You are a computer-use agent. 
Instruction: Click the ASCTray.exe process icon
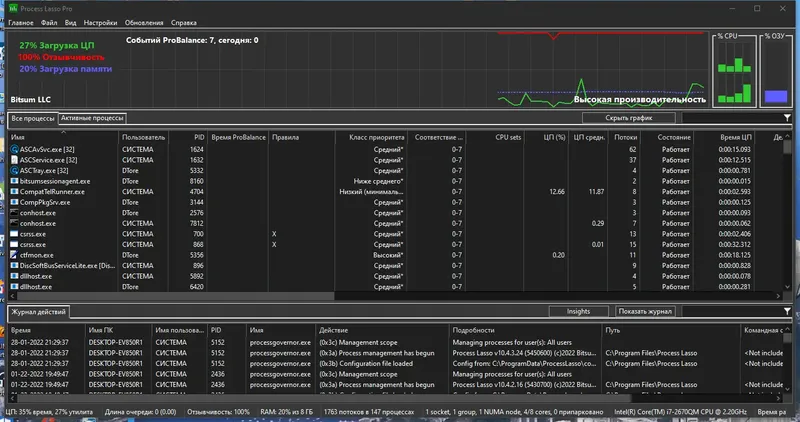click(14, 170)
